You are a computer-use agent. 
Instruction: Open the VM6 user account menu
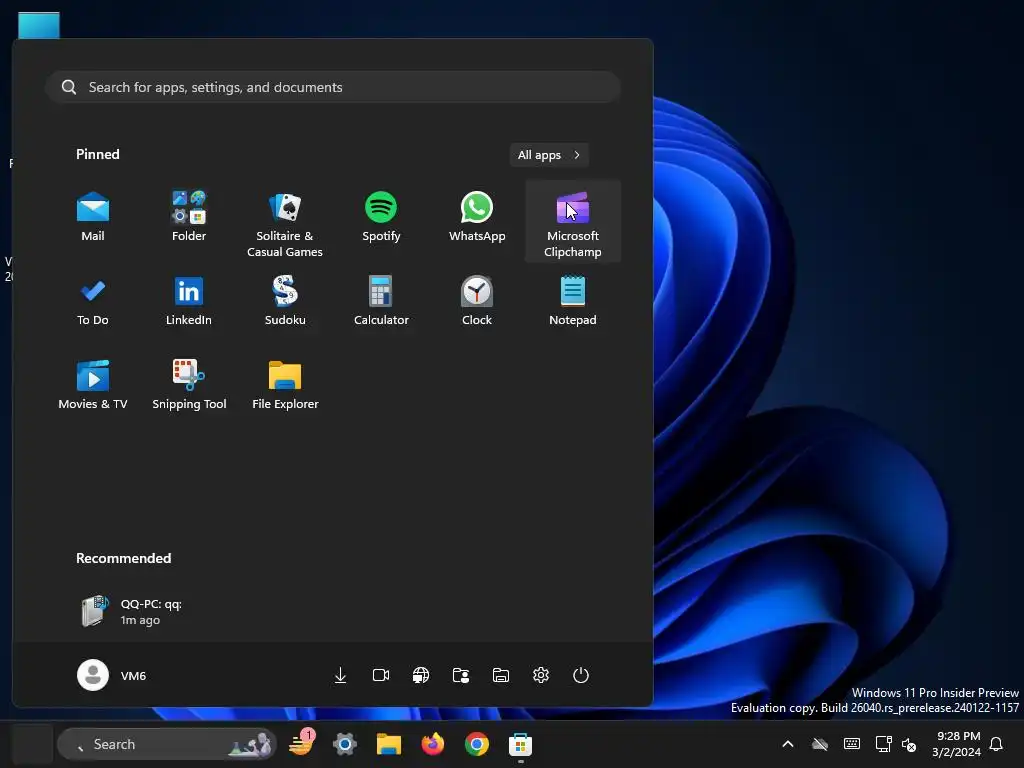click(112, 675)
